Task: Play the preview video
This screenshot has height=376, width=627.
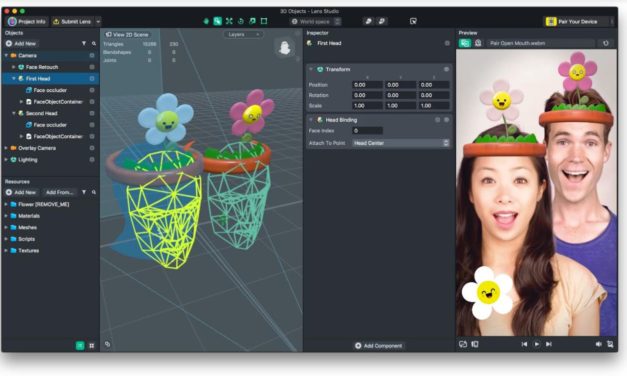Action: click(537, 344)
